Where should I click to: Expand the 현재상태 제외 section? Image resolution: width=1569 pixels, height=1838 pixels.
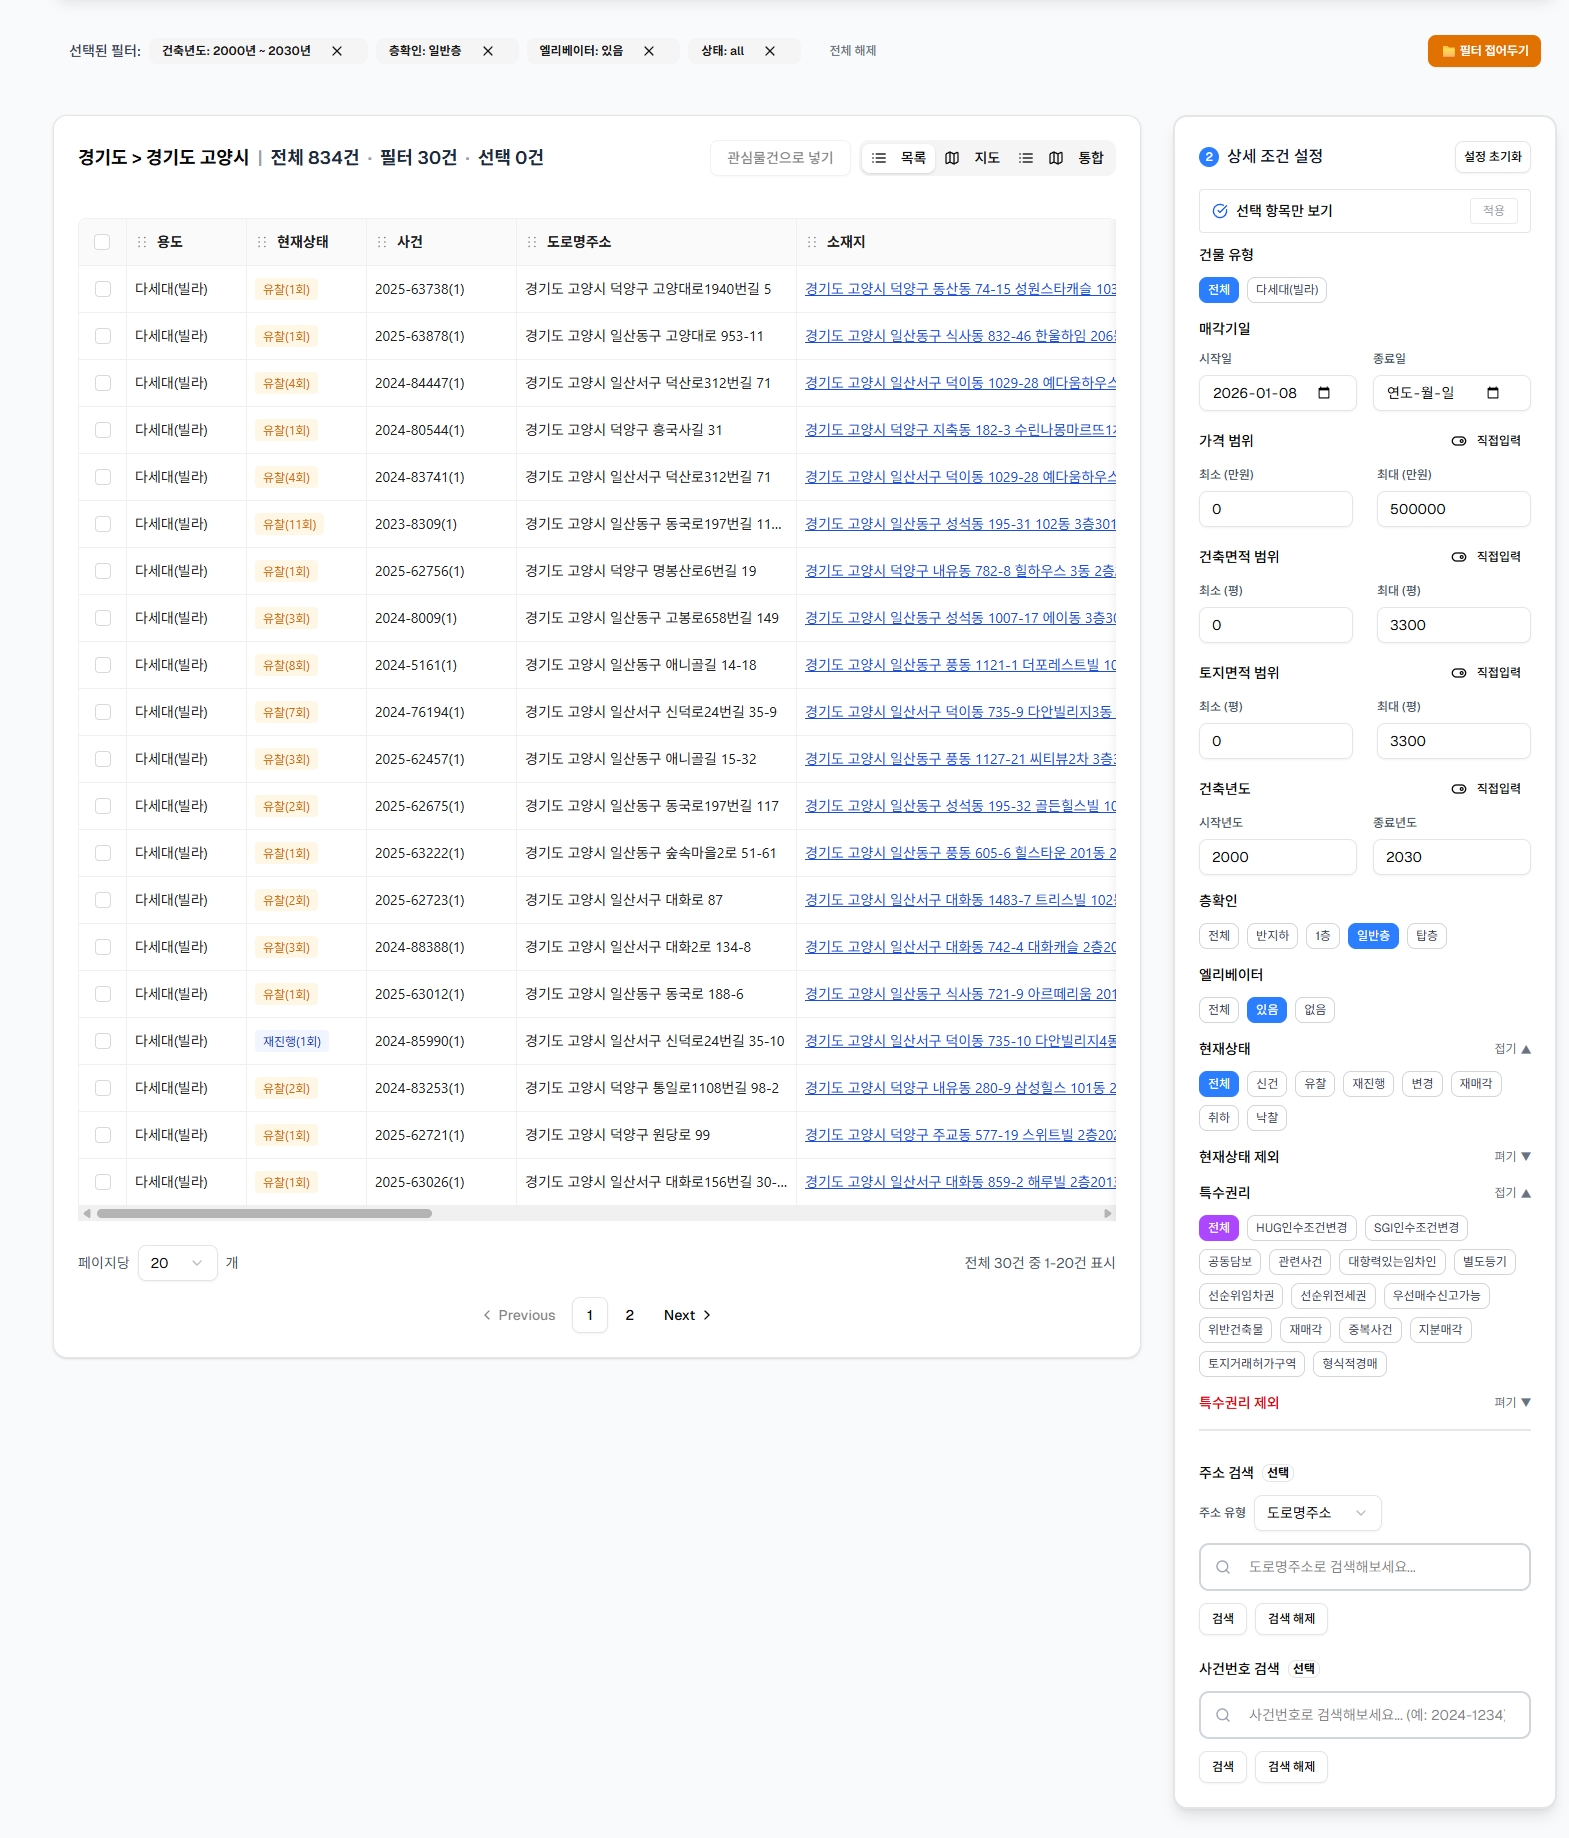[1512, 1156]
